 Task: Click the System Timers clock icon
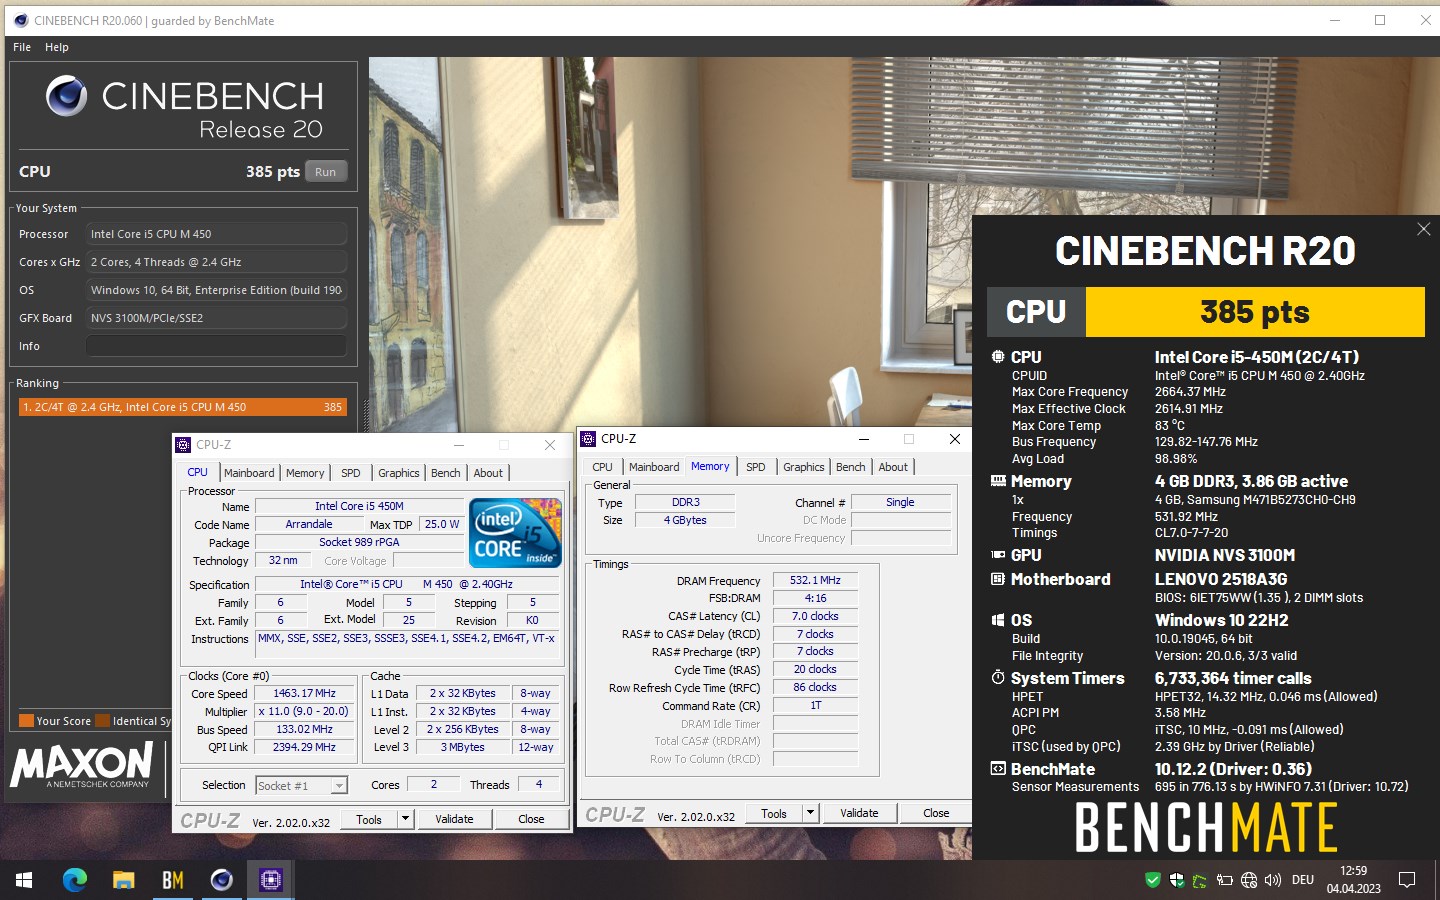tap(998, 678)
